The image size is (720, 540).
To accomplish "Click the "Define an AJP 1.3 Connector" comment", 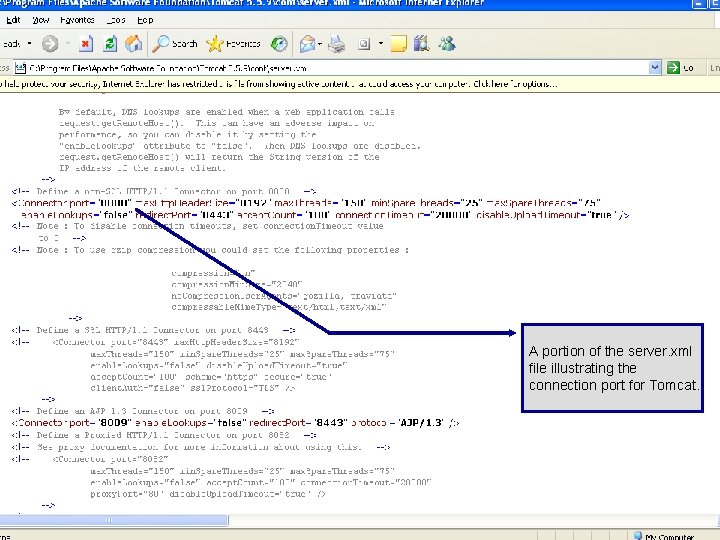I will 143,411.
